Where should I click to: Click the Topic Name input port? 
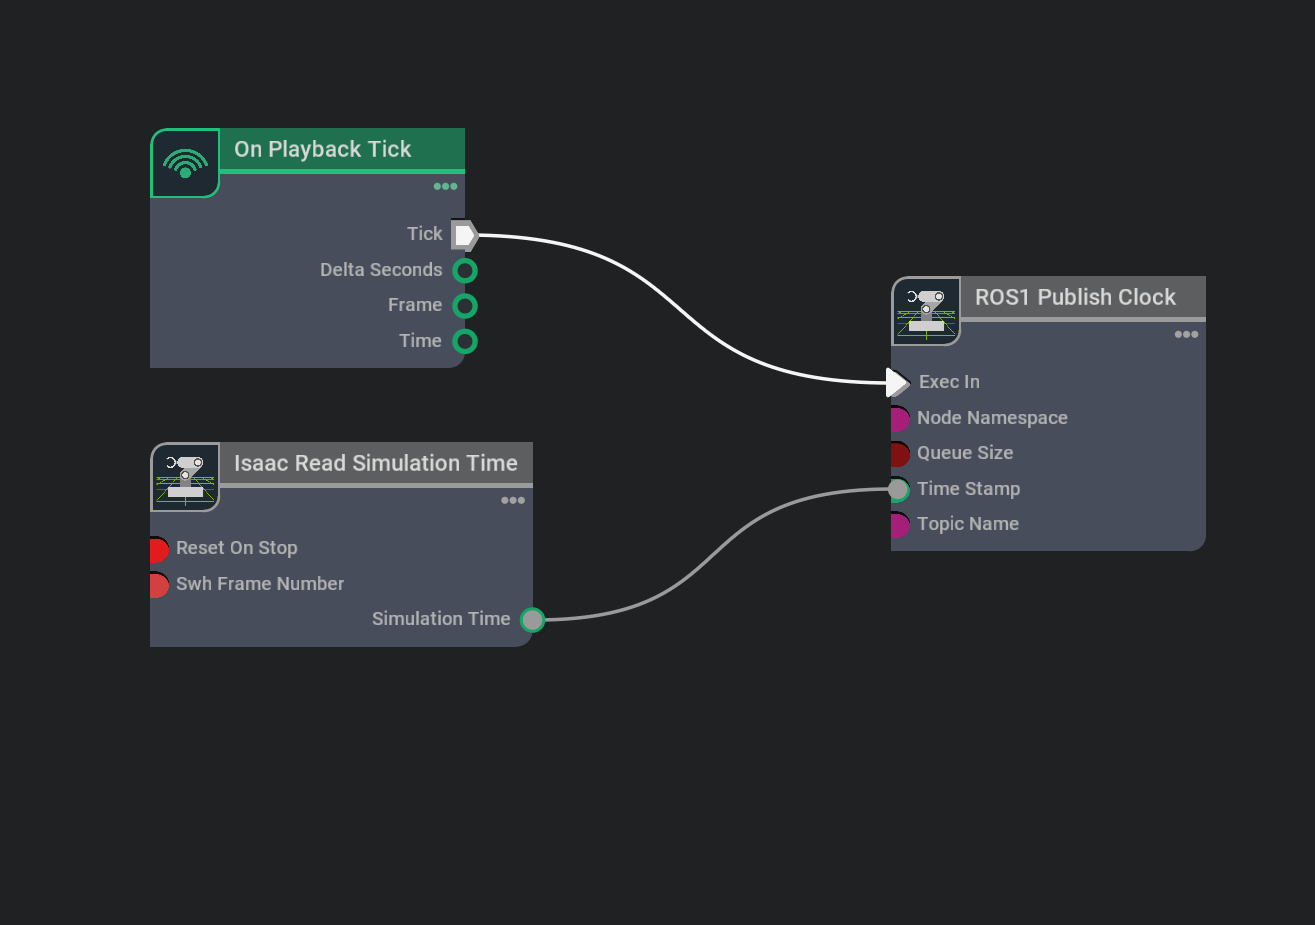click(899, 524)
